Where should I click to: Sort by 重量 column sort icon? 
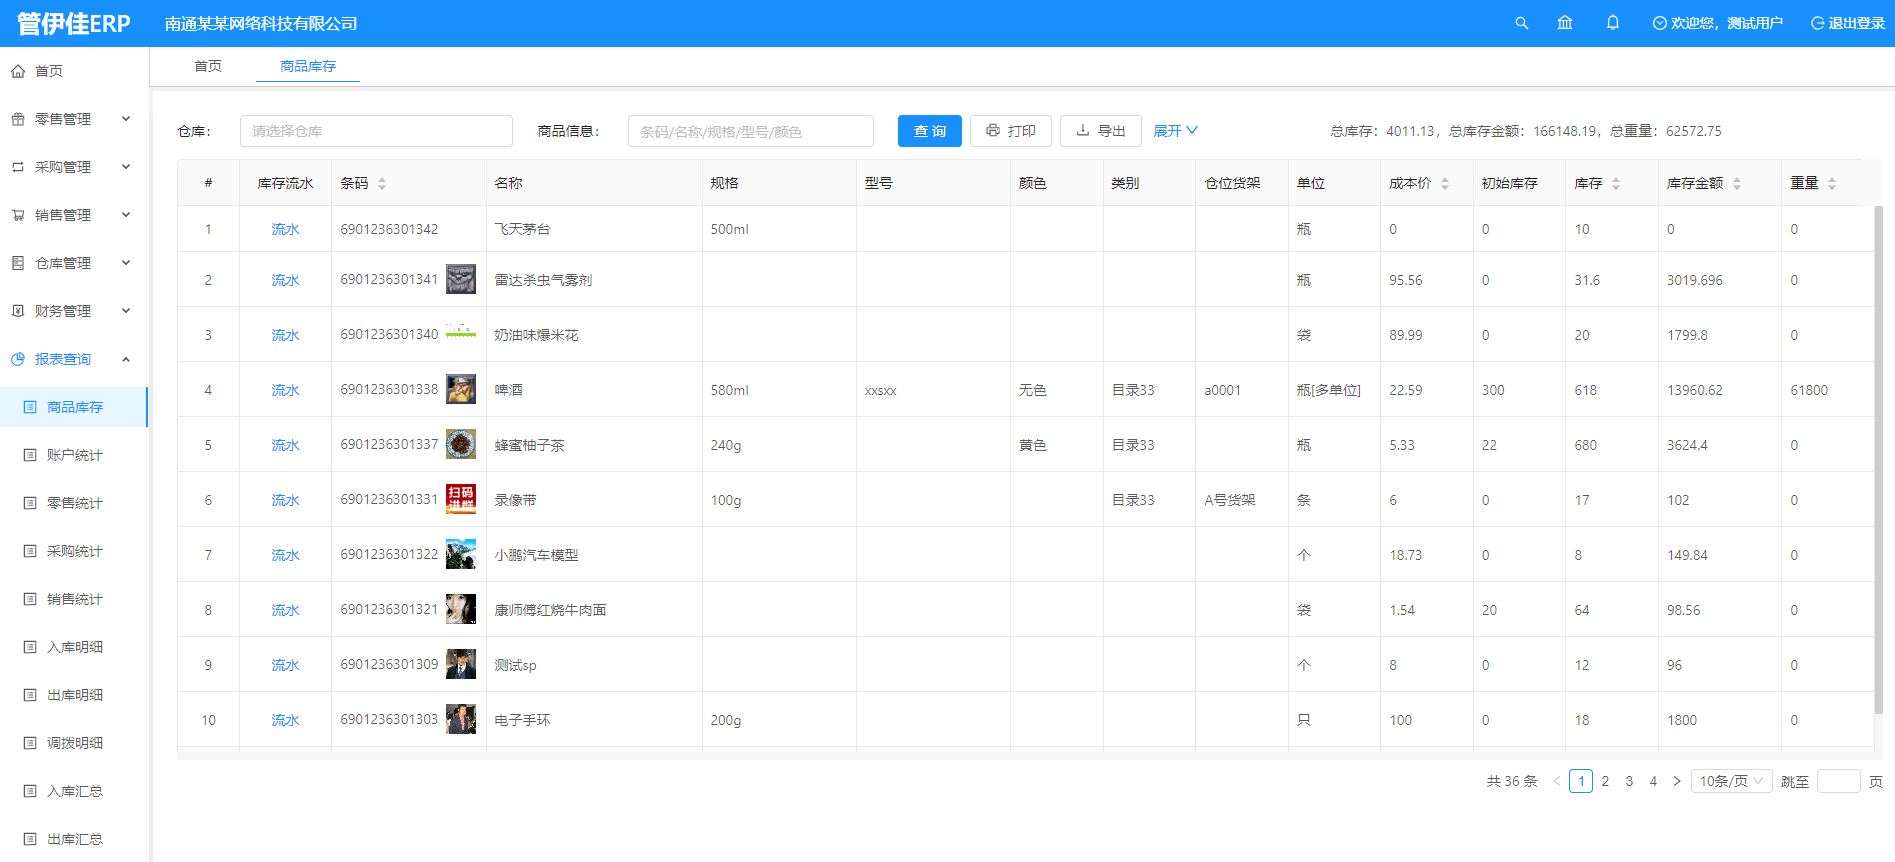[1832, 184]
